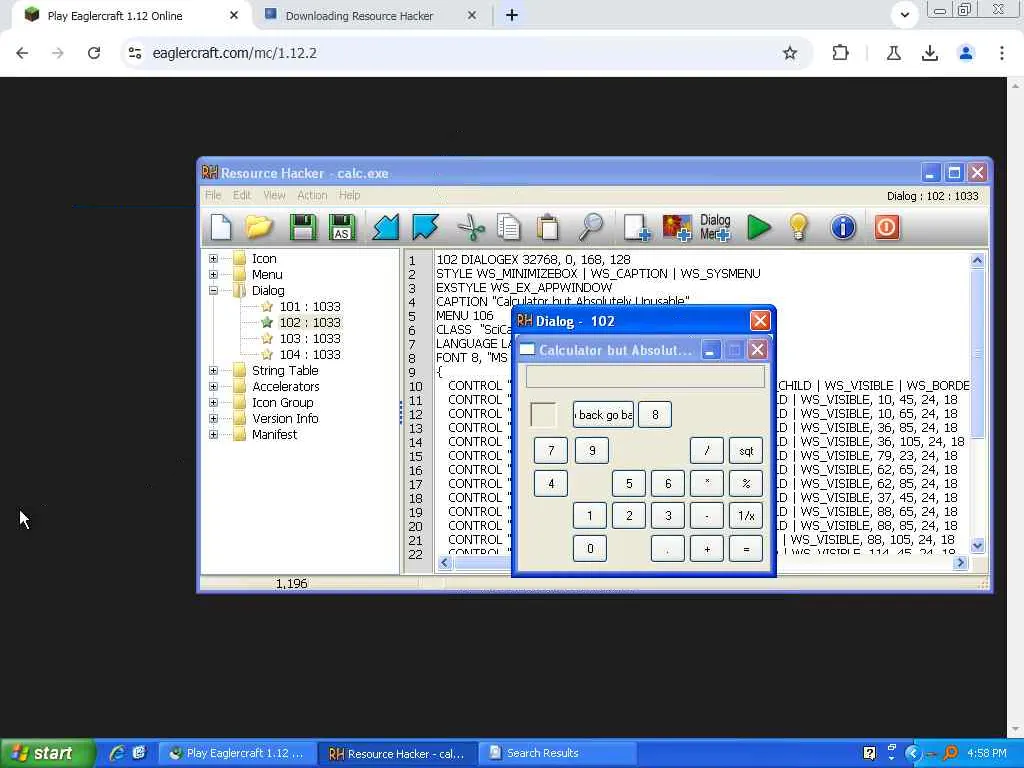Click the red power exit icon

tap(886, 227)
